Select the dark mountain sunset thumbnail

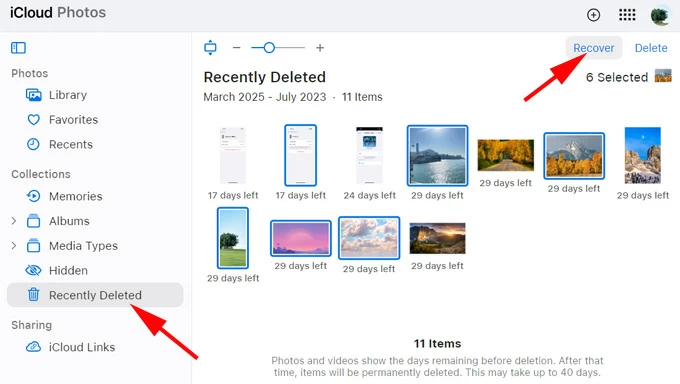[437, 238]
